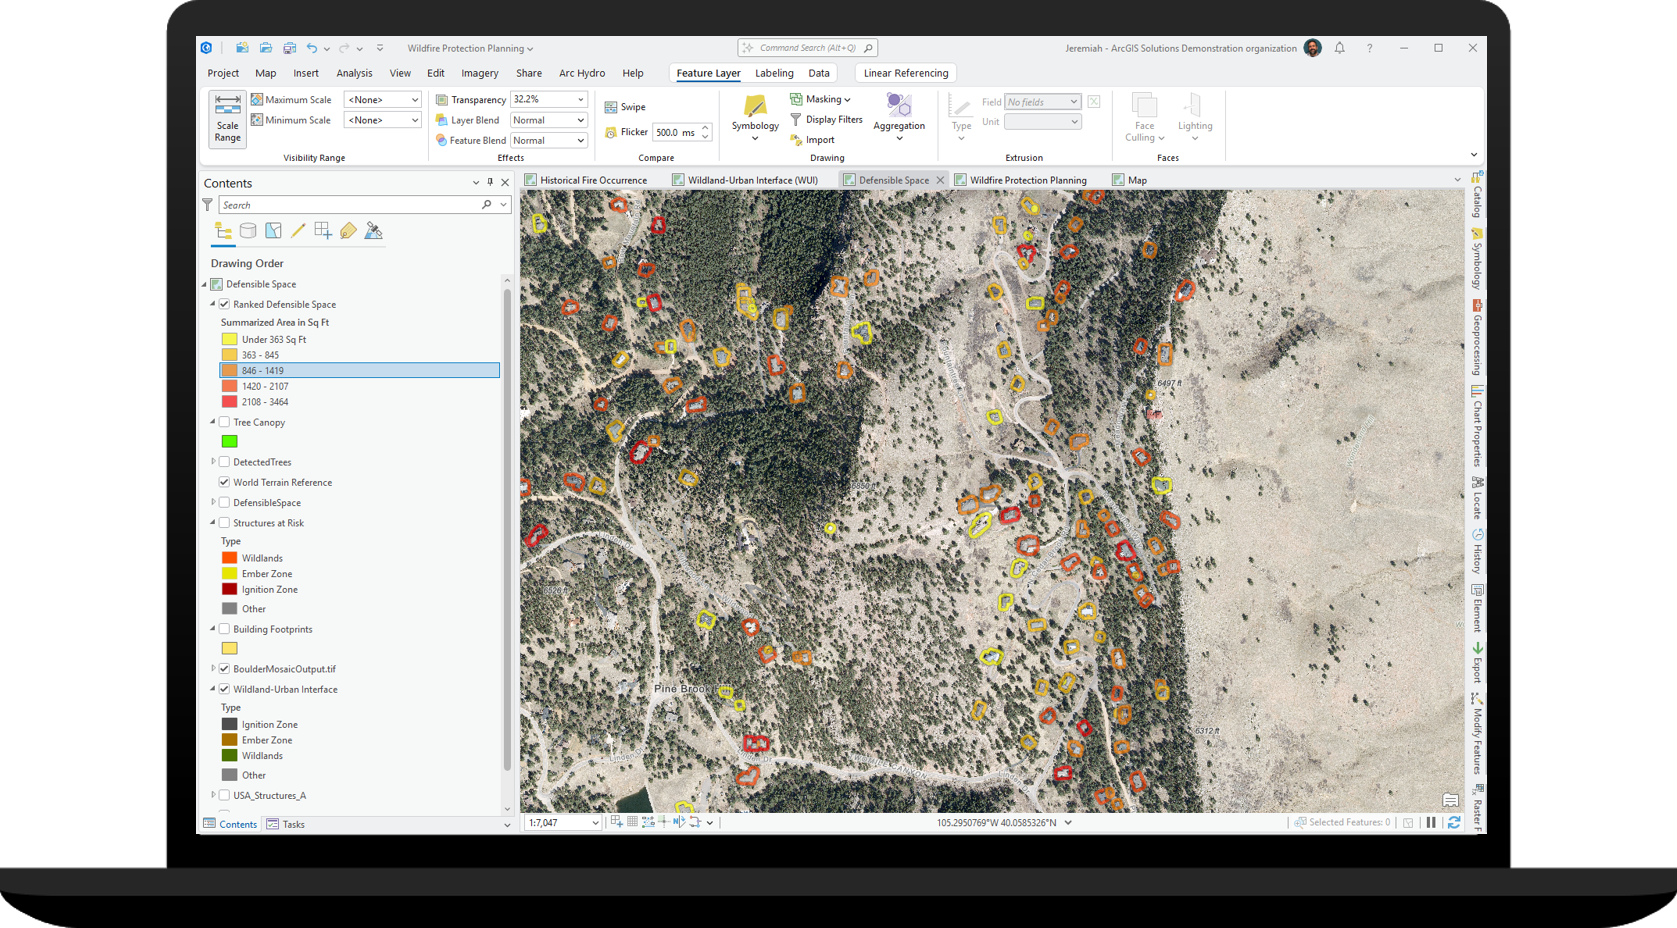Screen dimensions: 1677x928
Task: Switch to the Historical Fire Occurrence map tab
Action: (x=594, y=180)
